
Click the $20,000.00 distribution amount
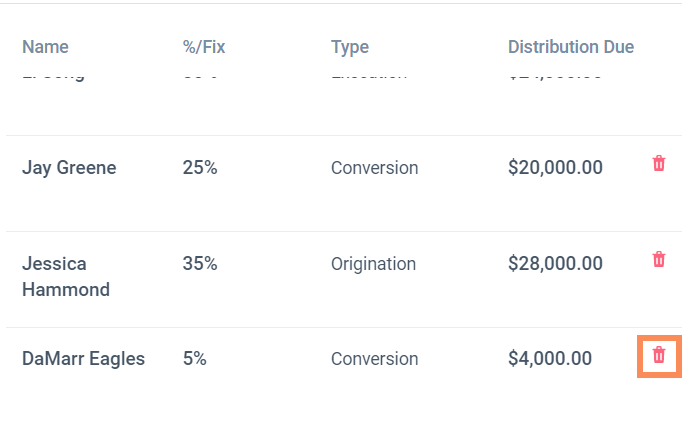tap(555, 168)
